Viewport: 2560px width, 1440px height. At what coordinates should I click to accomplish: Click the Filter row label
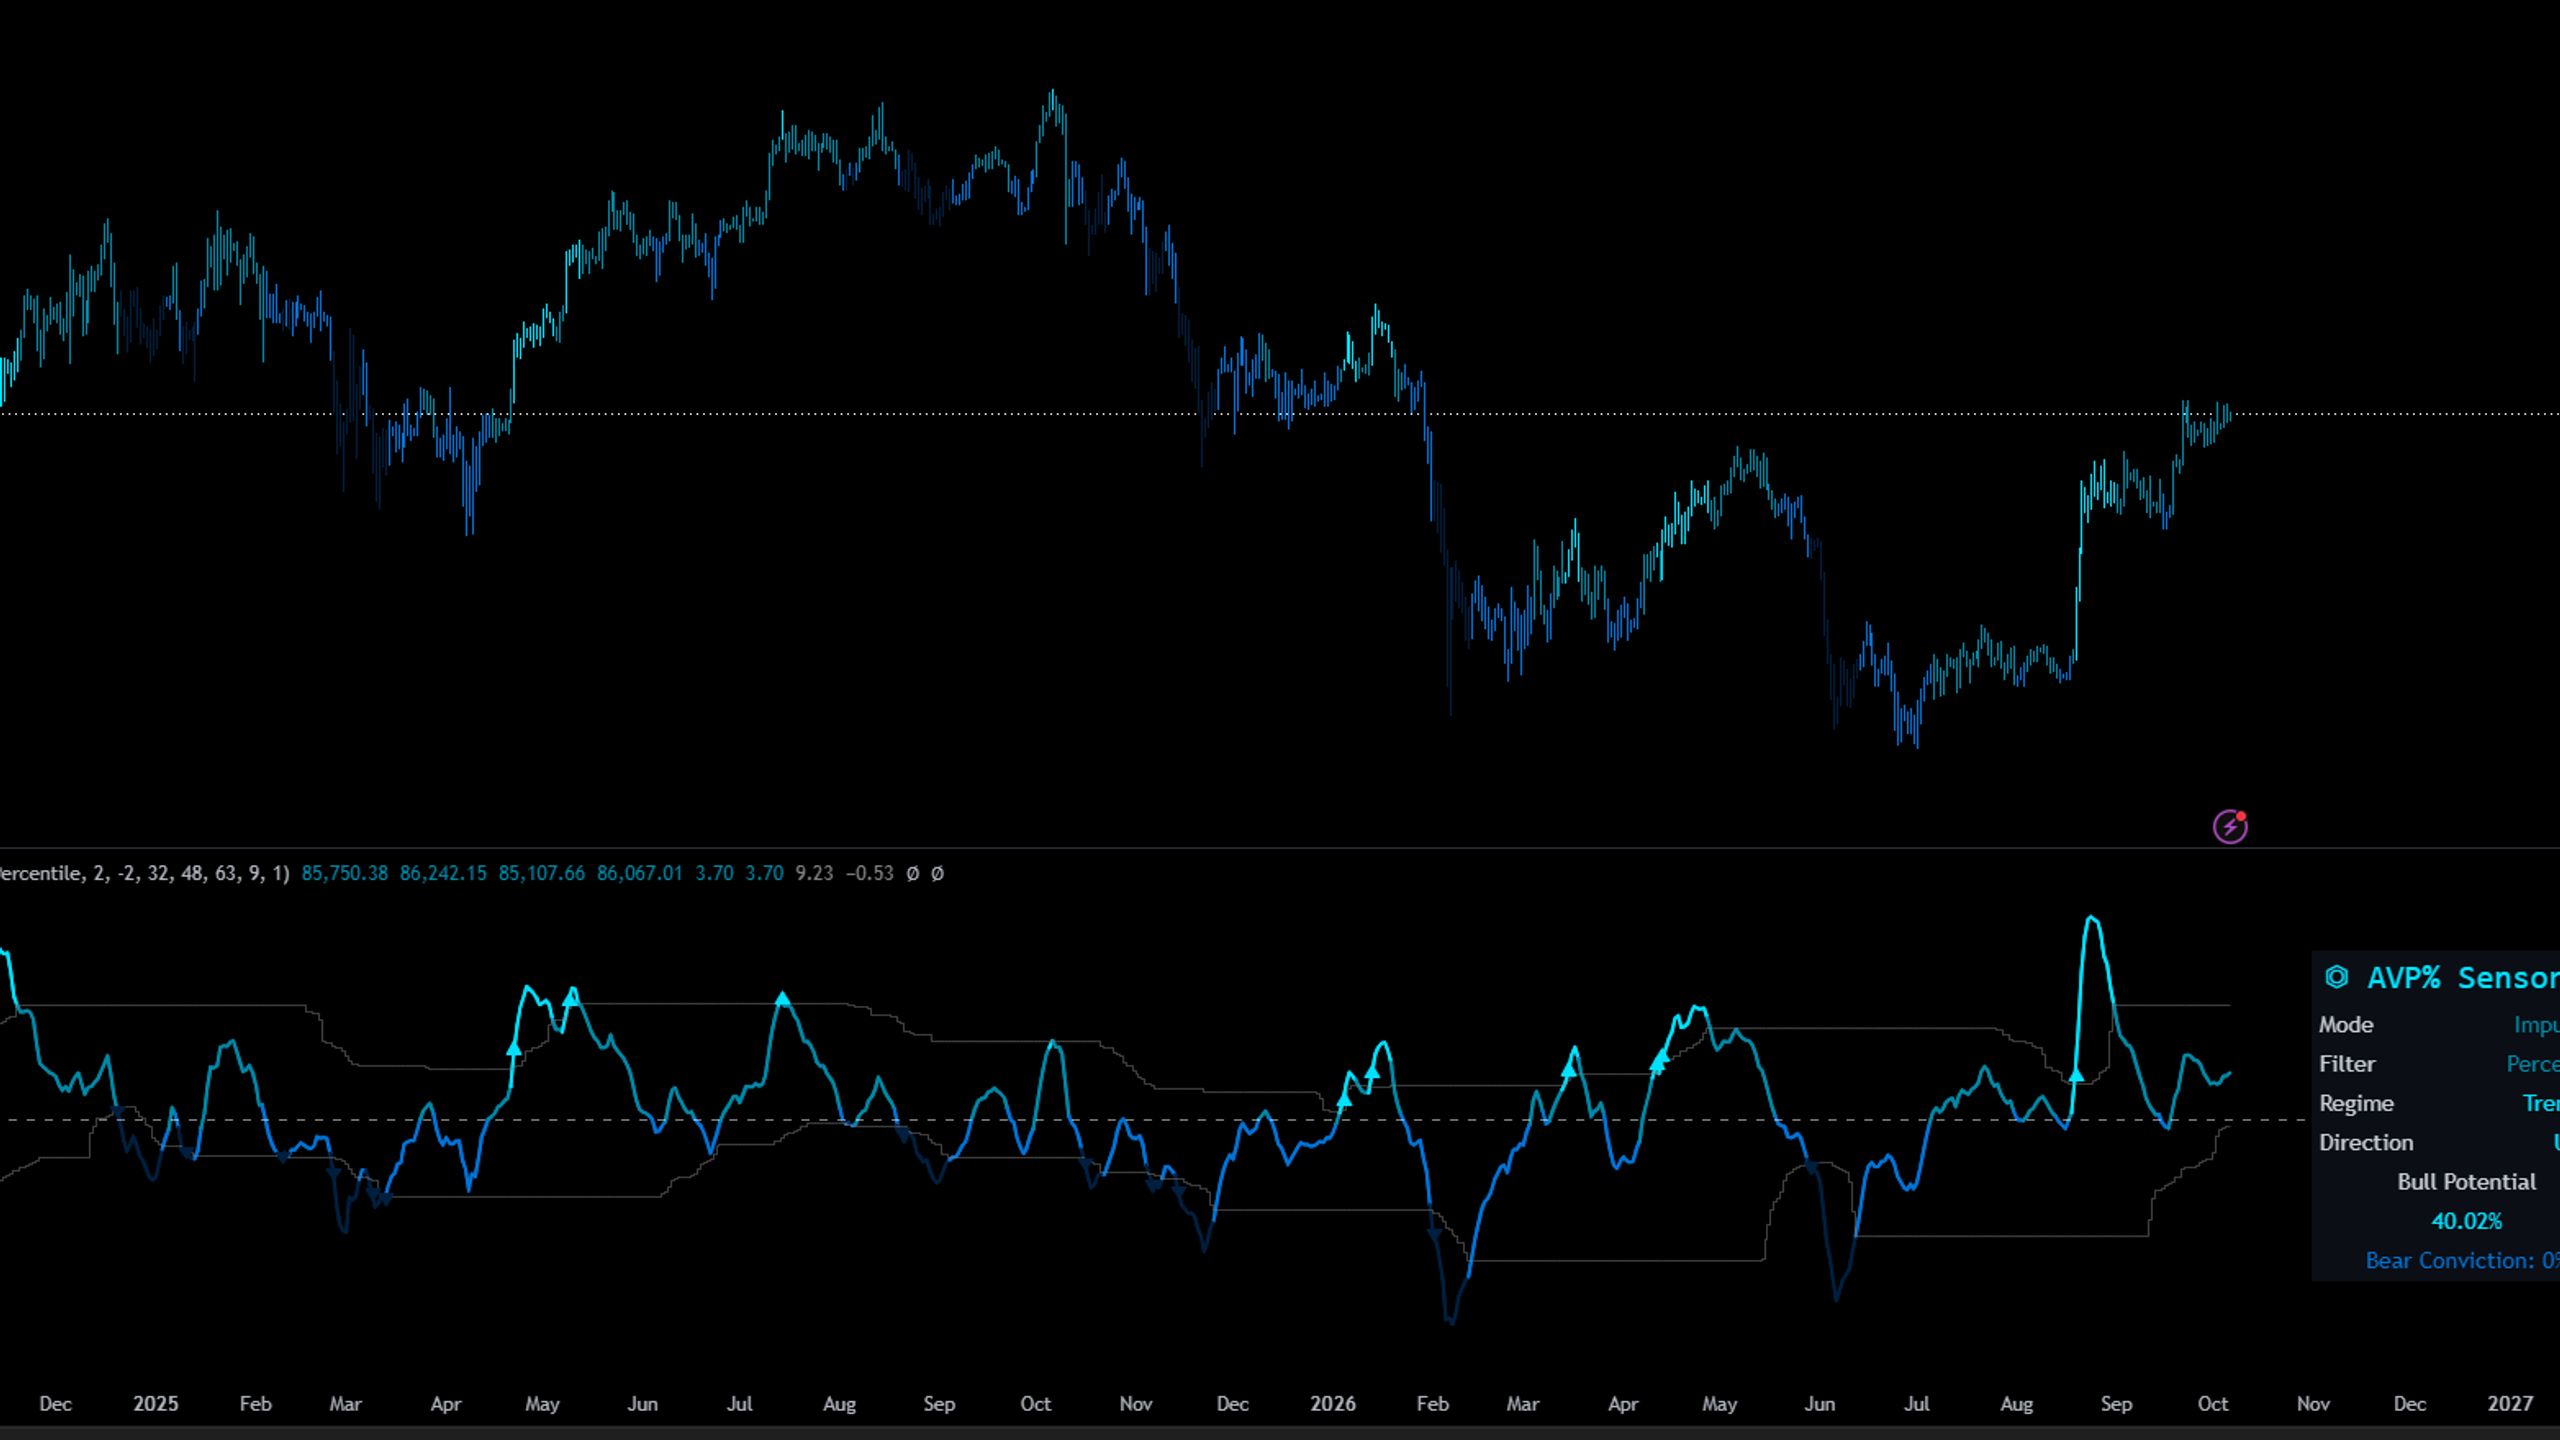click(x=2347, y=1064)
